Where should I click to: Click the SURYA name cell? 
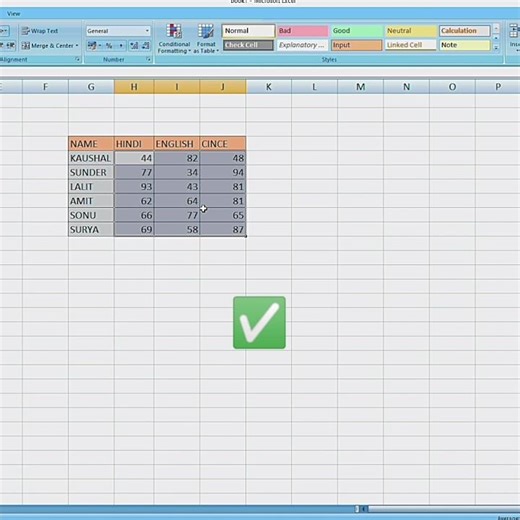(91, 230)
